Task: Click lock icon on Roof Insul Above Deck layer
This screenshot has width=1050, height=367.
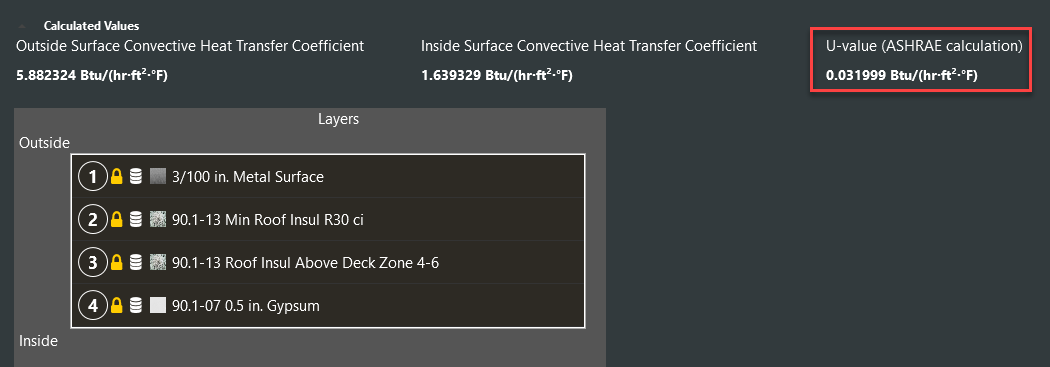Action: tap(117, 263)
